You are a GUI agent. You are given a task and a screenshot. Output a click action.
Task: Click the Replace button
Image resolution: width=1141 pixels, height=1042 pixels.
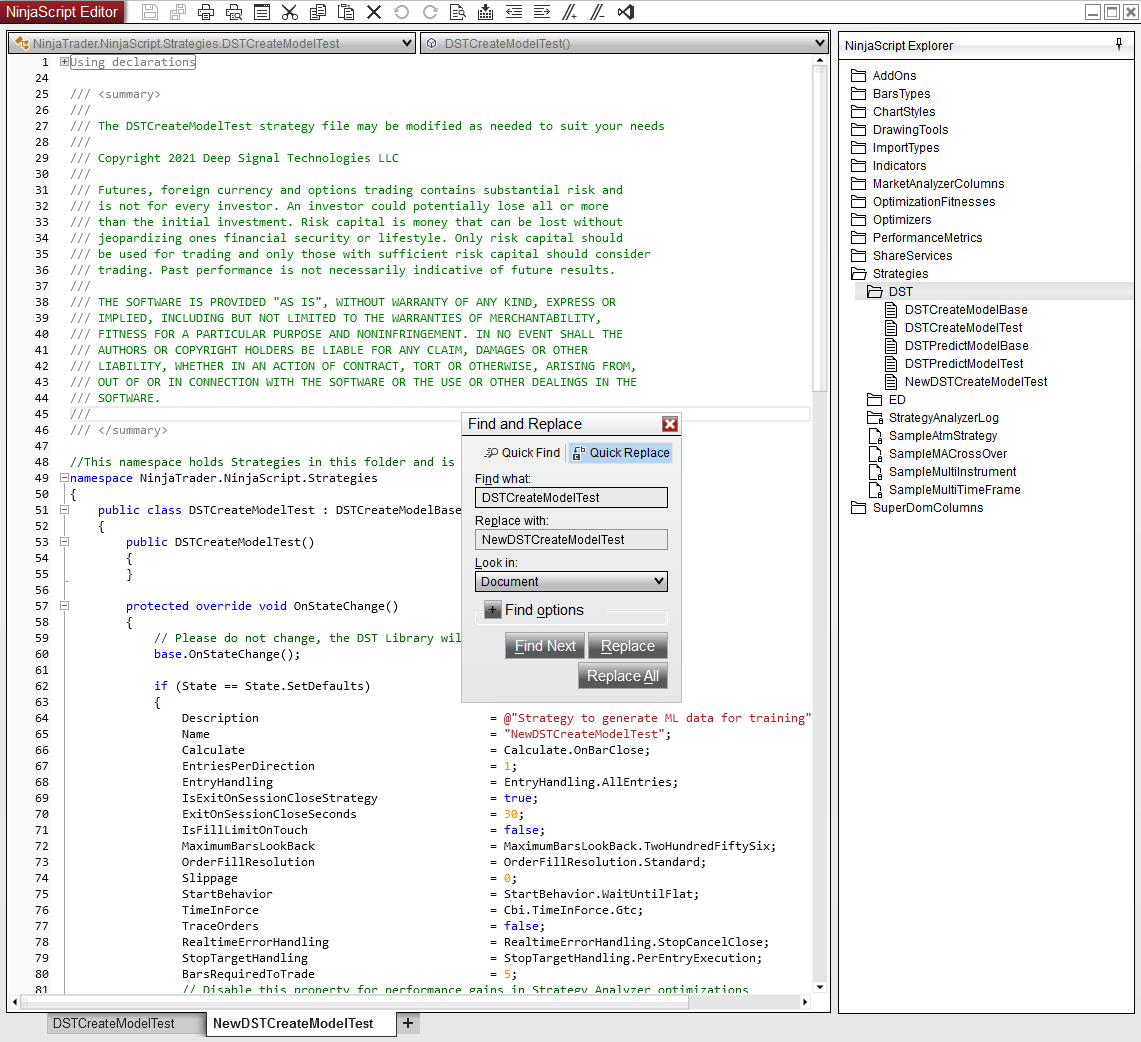pyautogui.click(x=627, y=646)
